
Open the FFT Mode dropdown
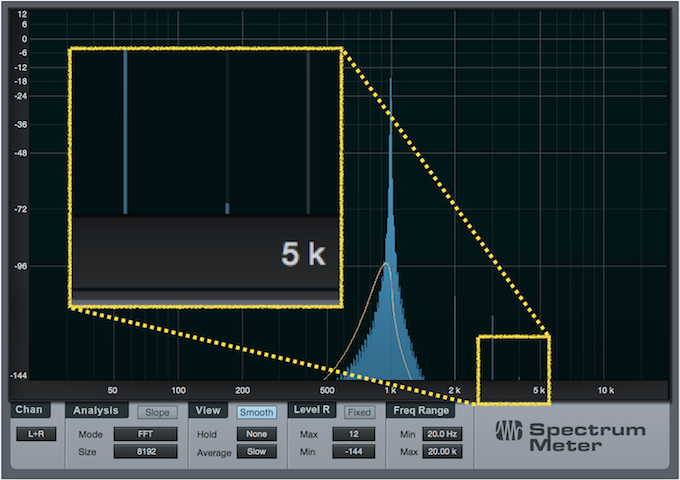145,434
